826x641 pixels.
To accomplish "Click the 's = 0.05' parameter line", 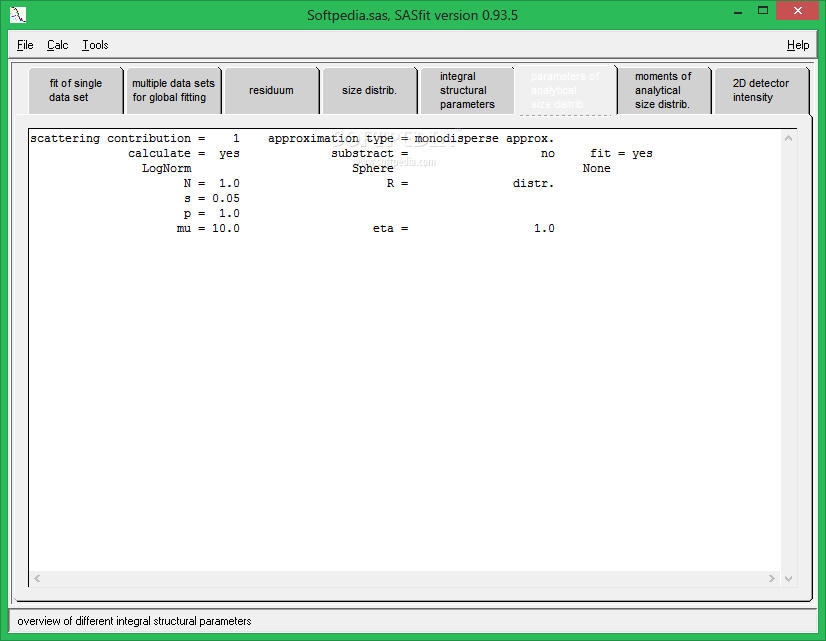I will tap(212, 198).
